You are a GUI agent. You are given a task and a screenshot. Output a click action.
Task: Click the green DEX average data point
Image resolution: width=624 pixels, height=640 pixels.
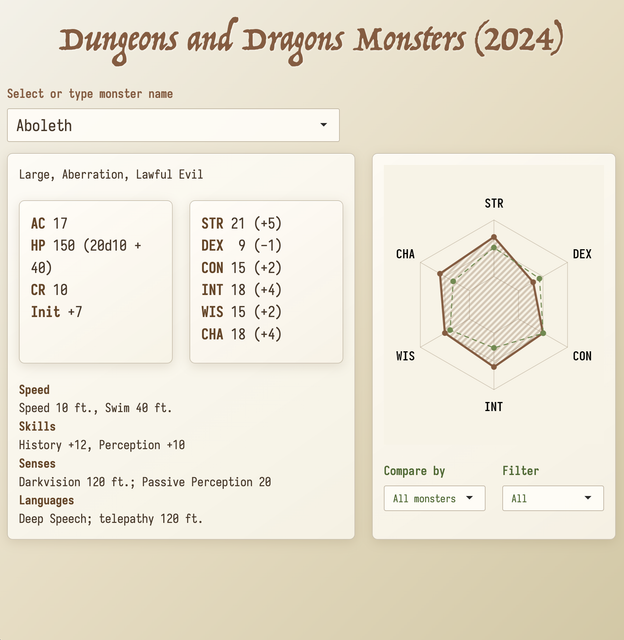(x=540, y=279)
